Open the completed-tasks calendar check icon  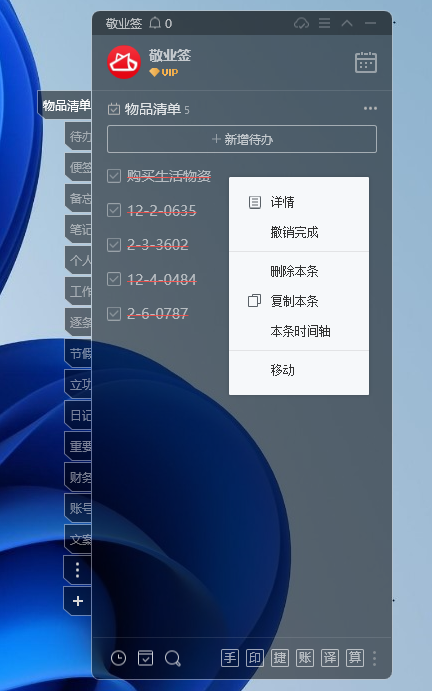[145, 658]
